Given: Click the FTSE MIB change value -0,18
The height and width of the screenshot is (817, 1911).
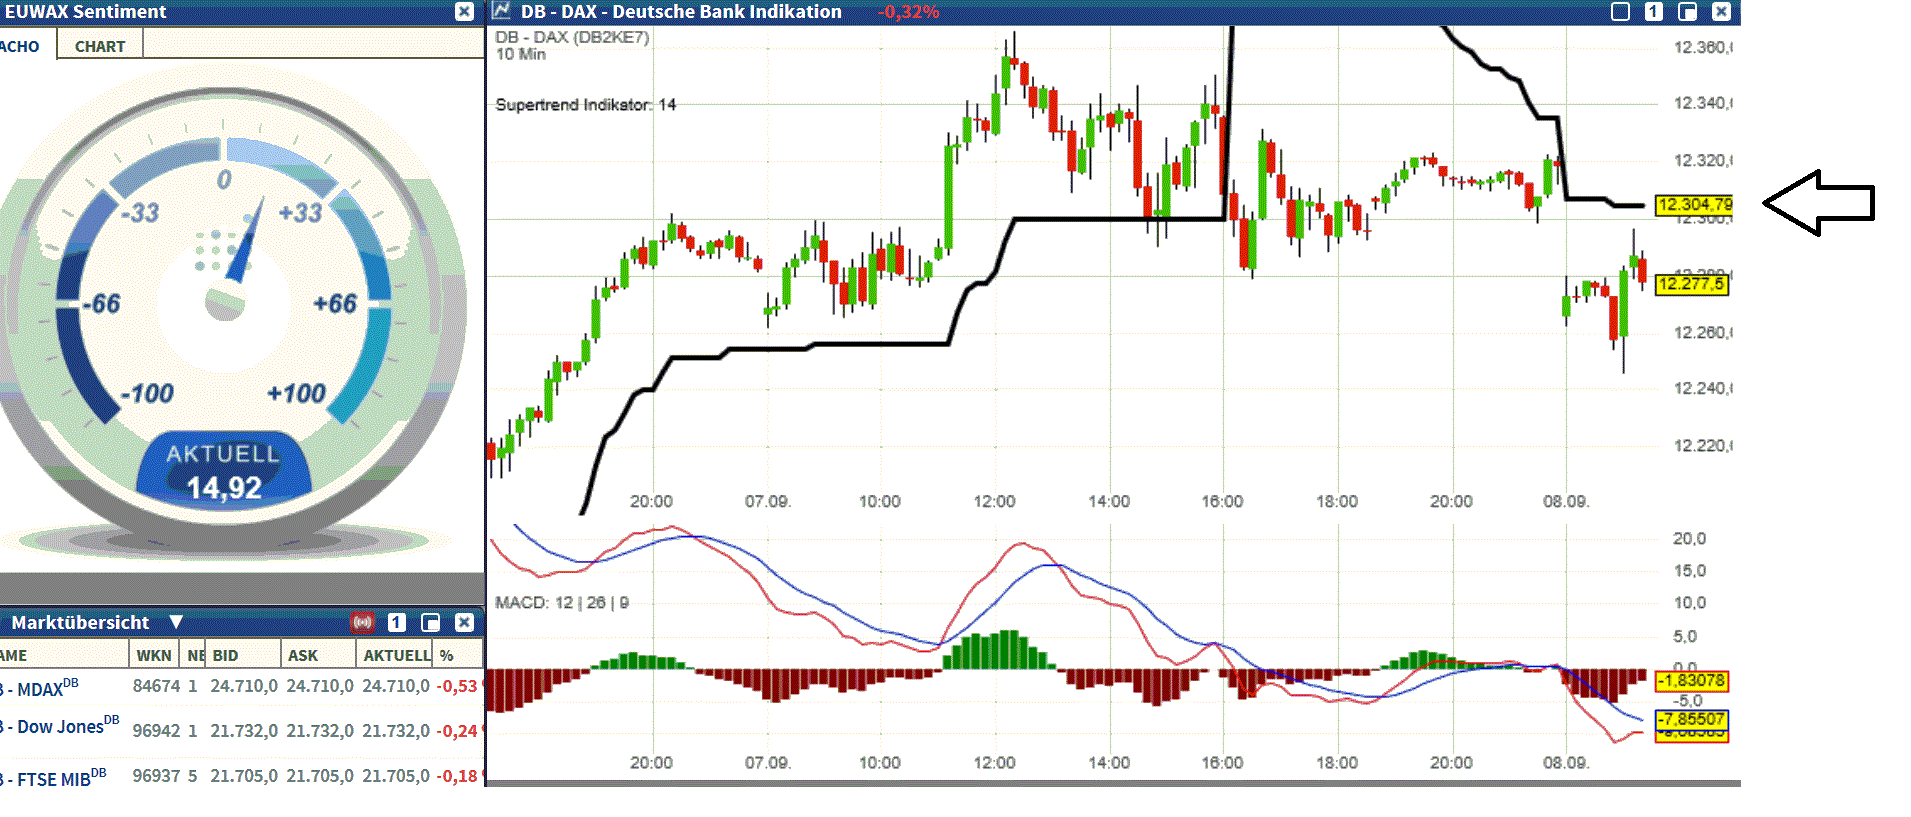Looking at the screenshot, I should [x=457, y=776].
